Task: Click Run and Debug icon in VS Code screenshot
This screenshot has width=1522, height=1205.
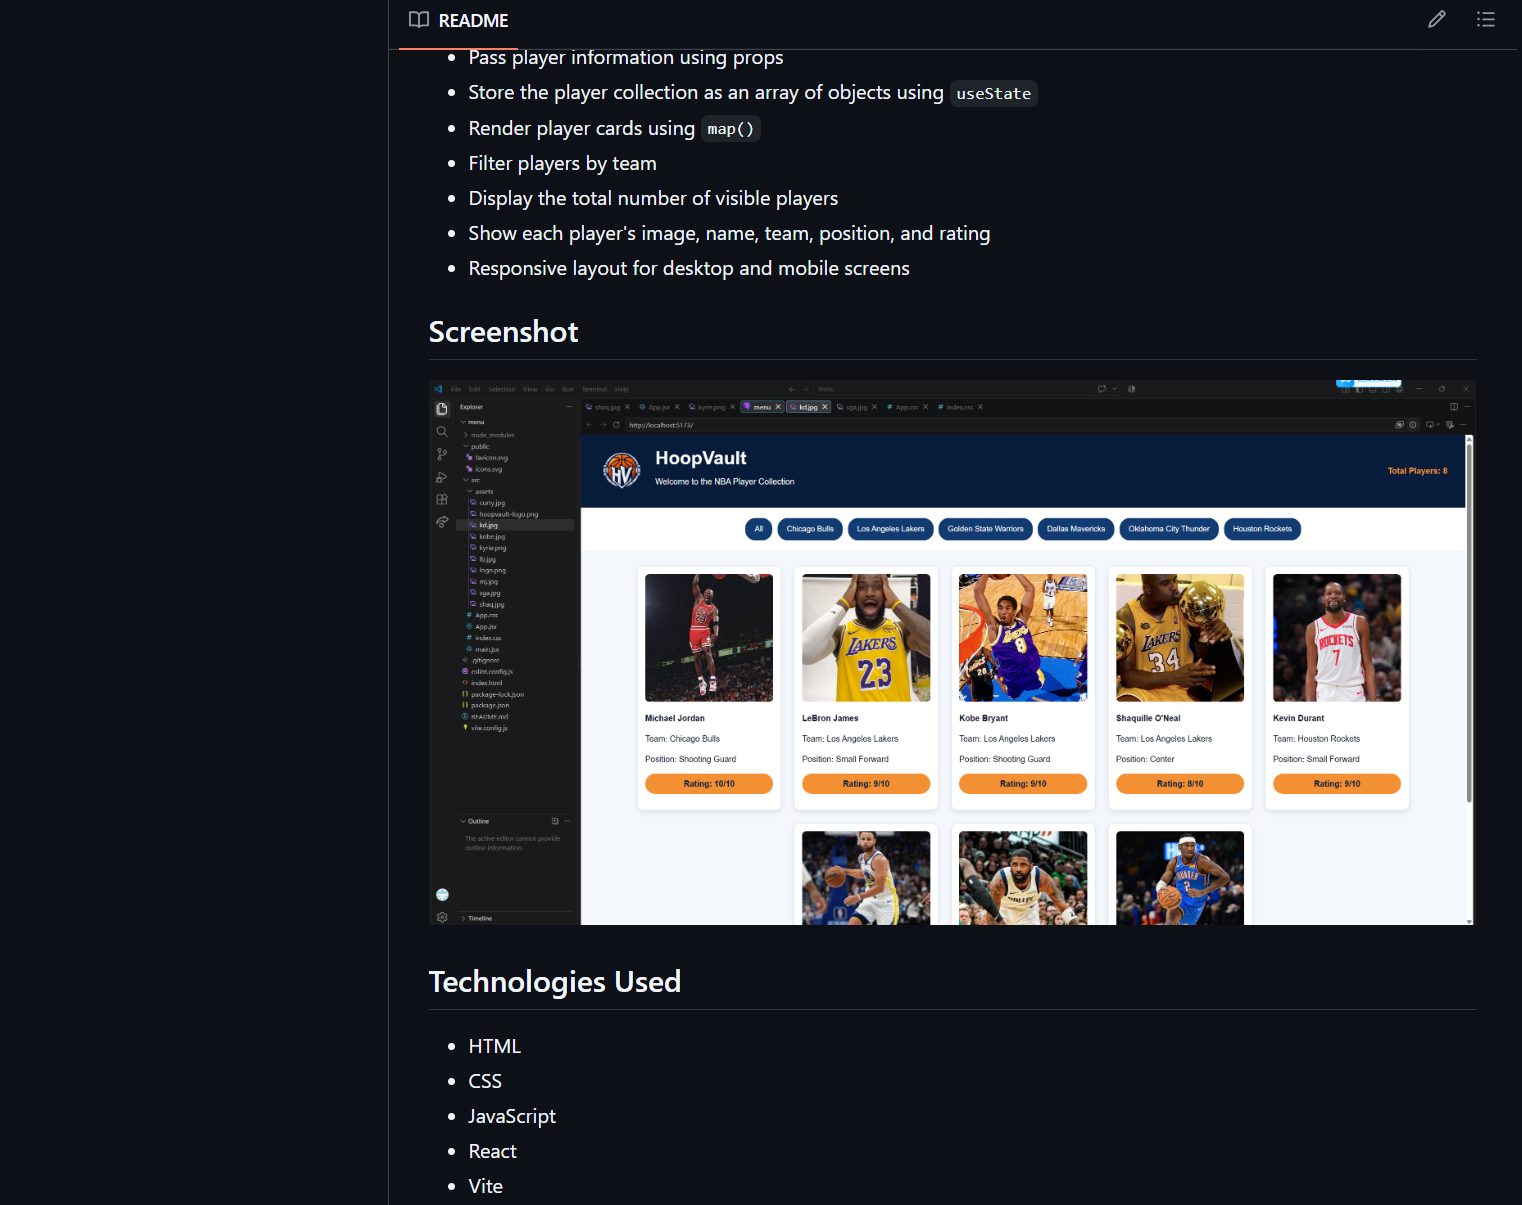Action: [x=442, y=477]
